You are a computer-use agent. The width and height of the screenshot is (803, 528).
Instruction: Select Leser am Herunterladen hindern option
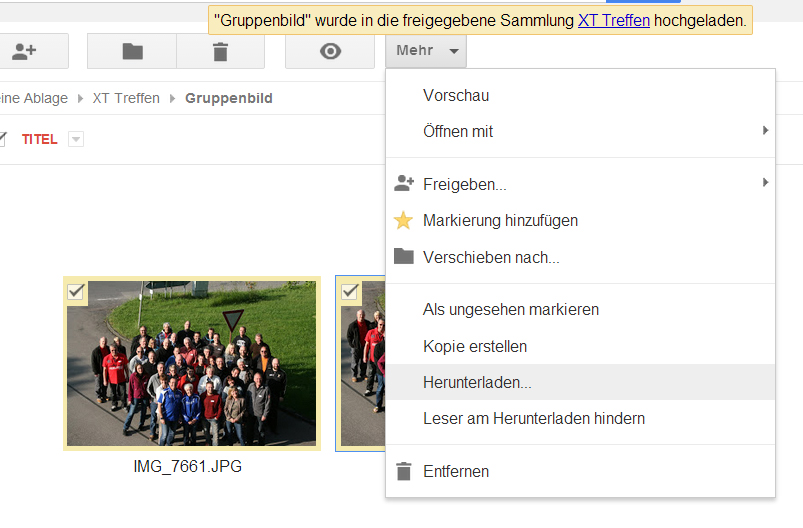coord(533,418)
